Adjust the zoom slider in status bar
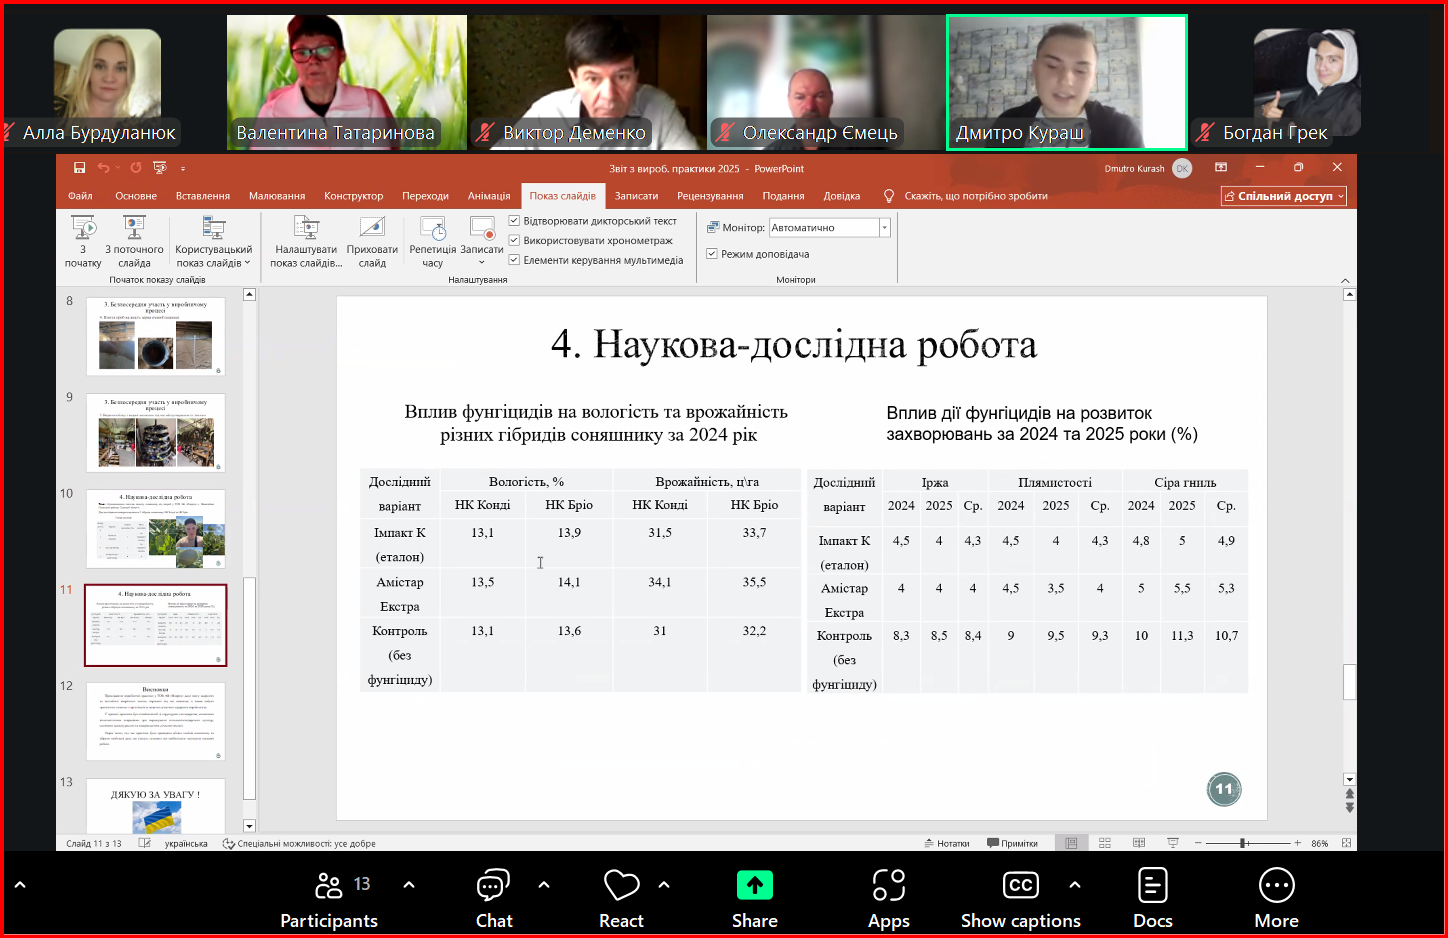Viewport: 1448px width, 938px height. coord(1244,843)
